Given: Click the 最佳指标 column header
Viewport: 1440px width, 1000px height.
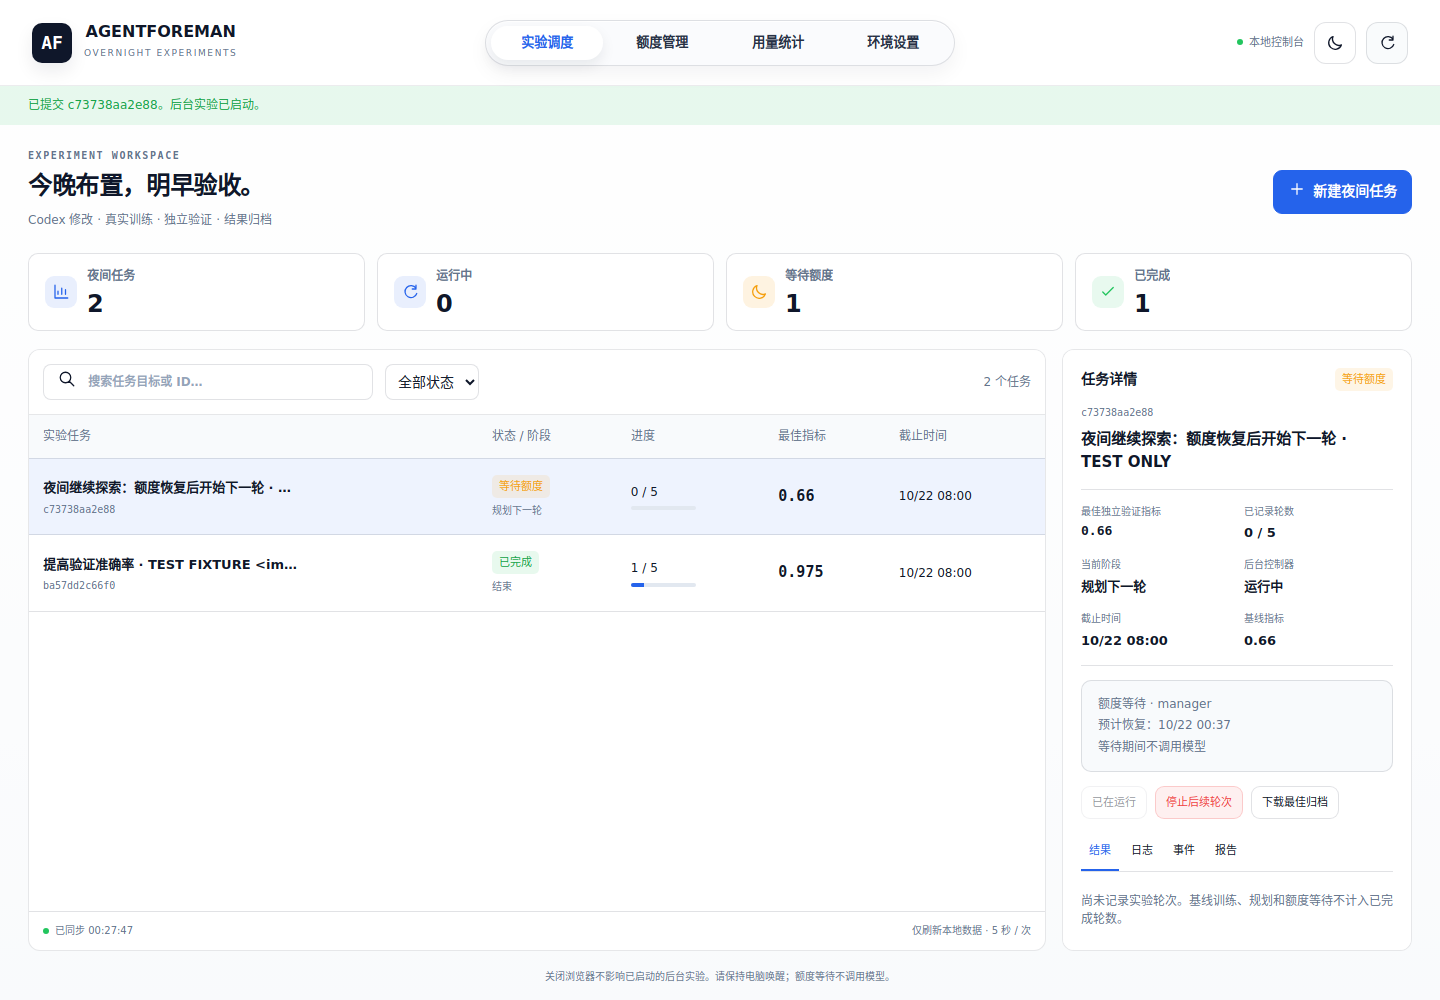Looking at the screenshot, I should pyautogui.click(x=802, y=436).
